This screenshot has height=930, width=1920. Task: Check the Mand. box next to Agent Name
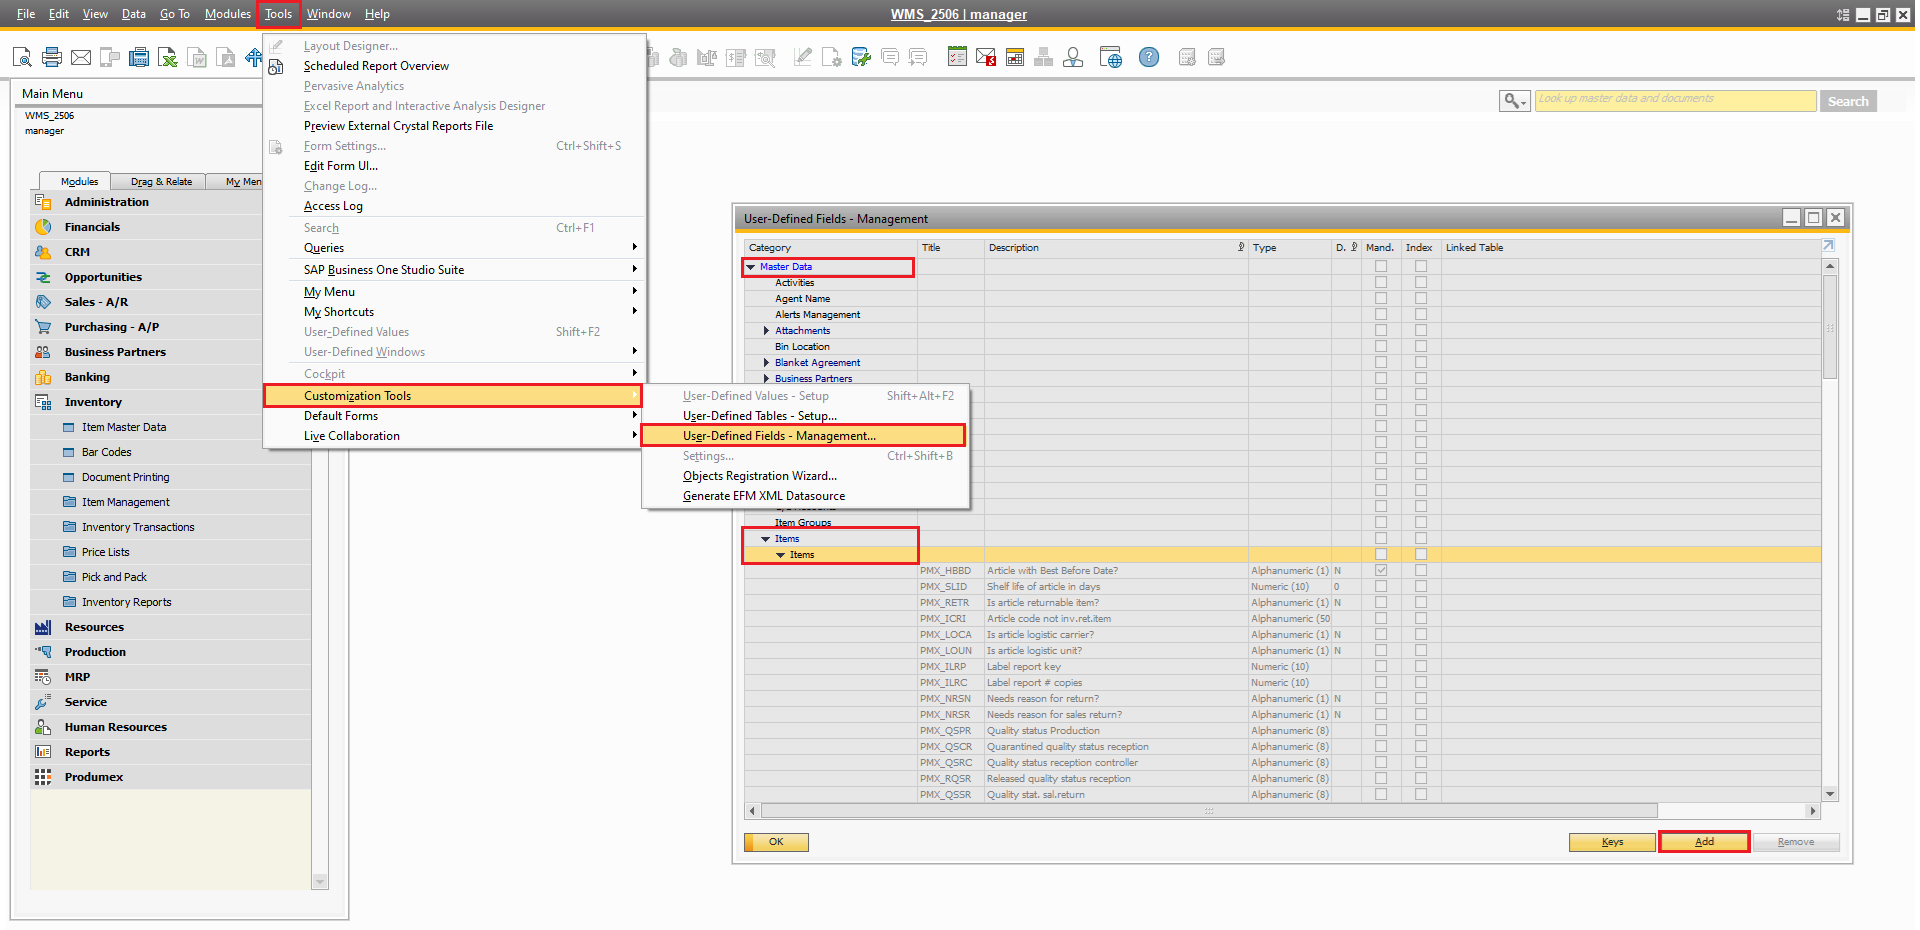click(x=1381, y=298)
